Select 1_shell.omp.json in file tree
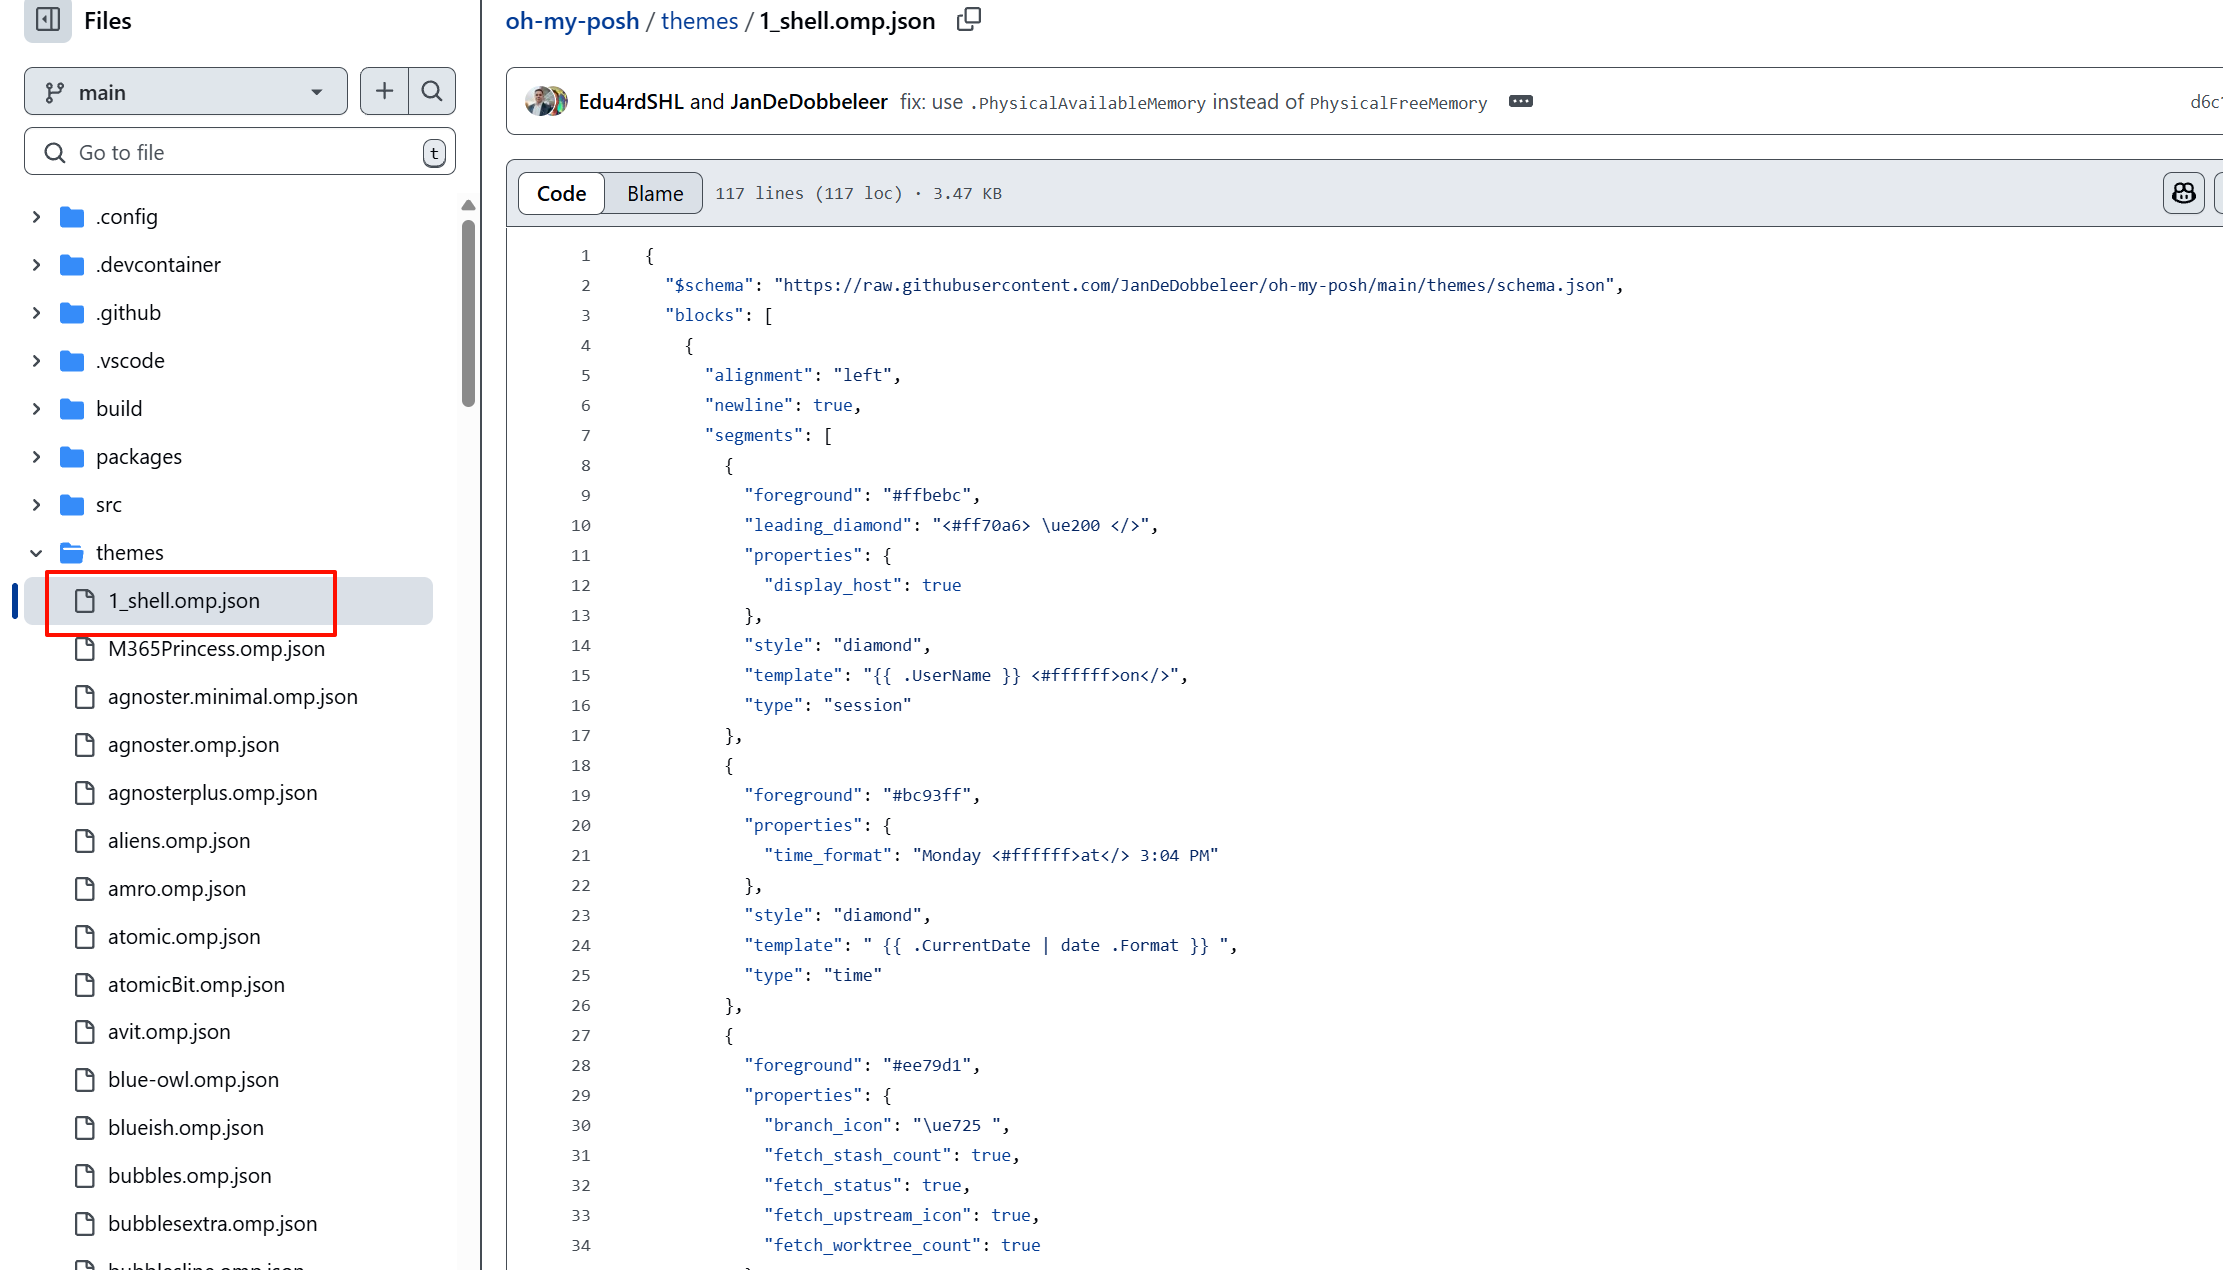Screen dimensions: 2223x1270 tap(229, 601)
